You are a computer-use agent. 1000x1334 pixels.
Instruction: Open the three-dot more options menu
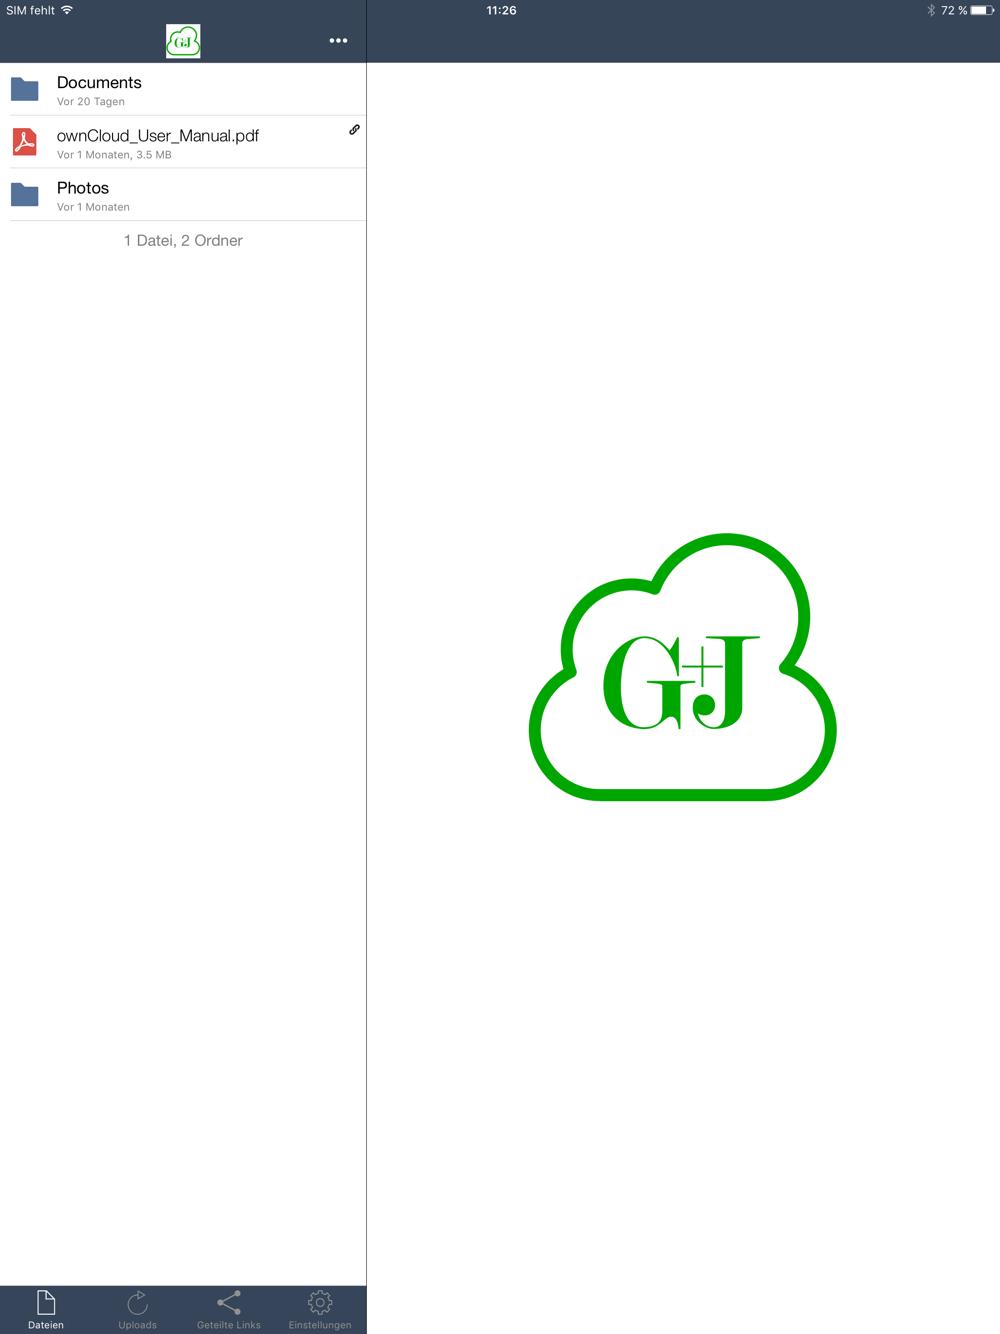338,41
